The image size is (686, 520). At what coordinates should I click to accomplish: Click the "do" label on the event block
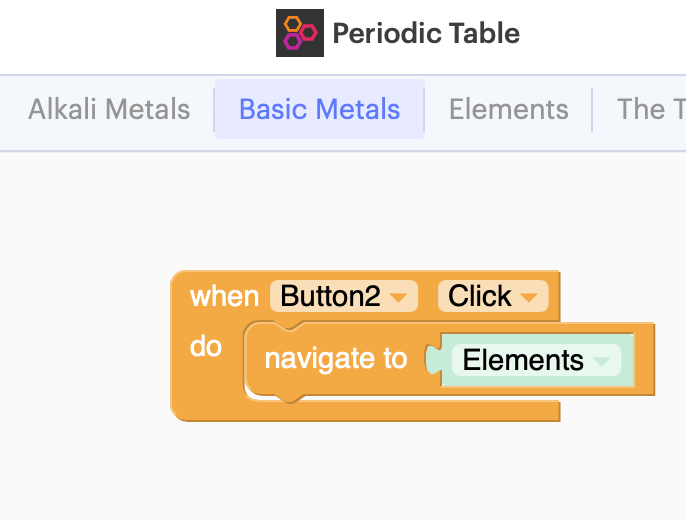(x=205, y=347)
